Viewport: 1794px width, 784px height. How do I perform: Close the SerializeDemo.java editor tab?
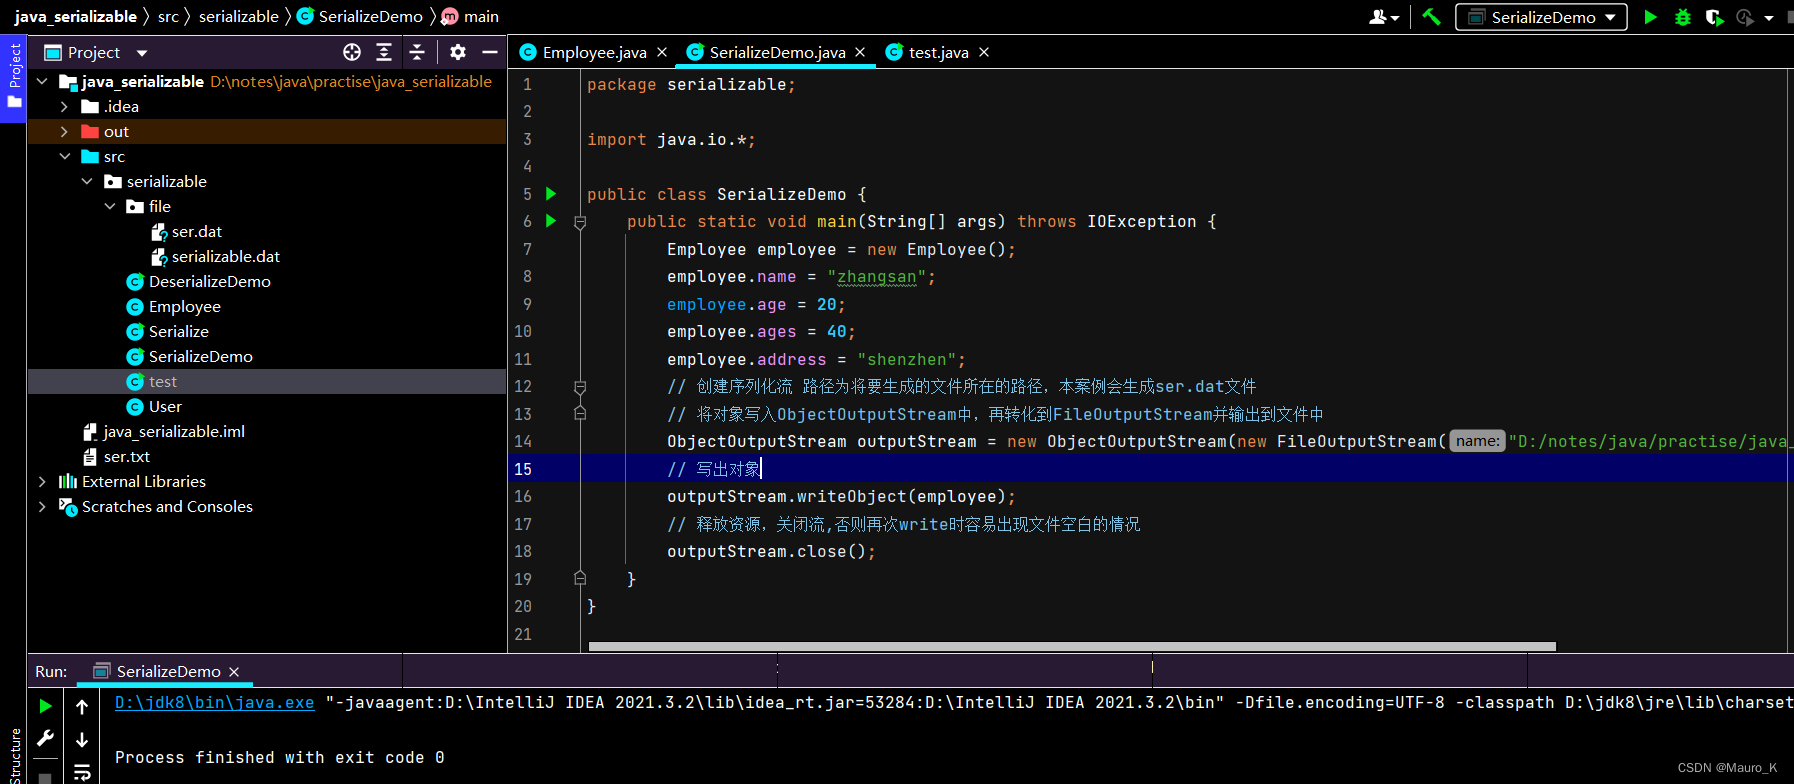(860, 52)
